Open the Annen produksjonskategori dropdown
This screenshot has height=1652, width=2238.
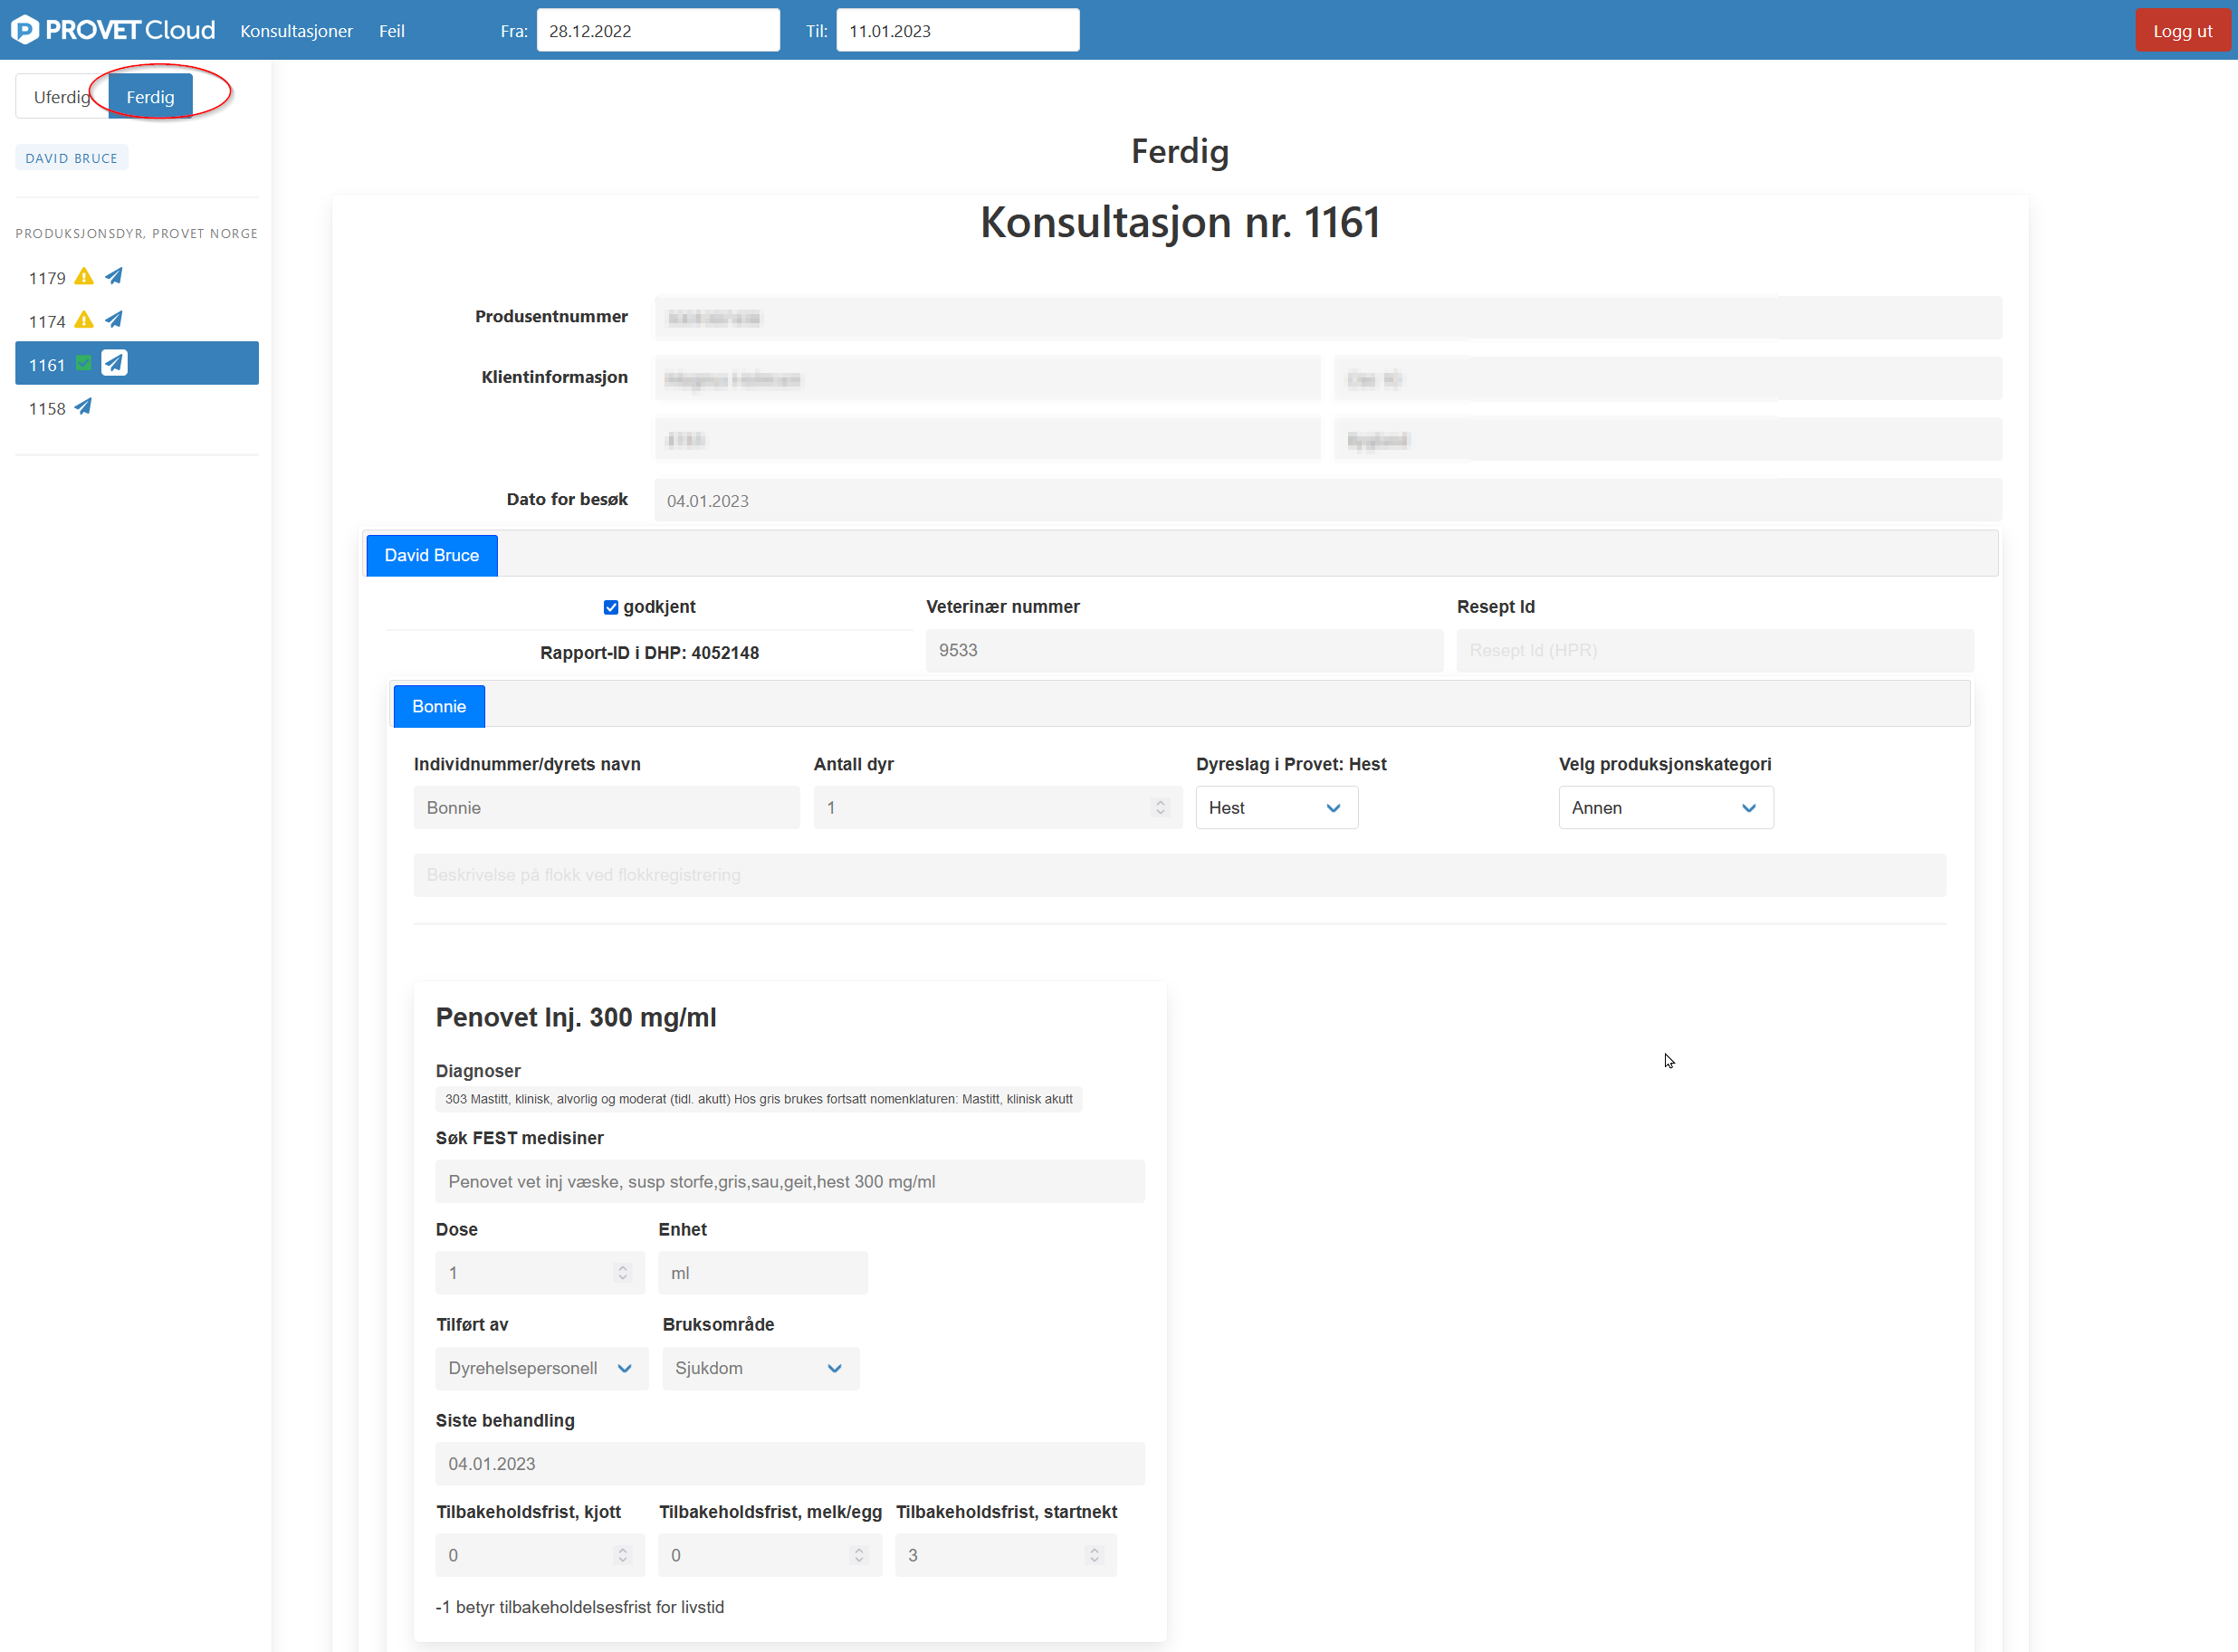coord(1665,807)
